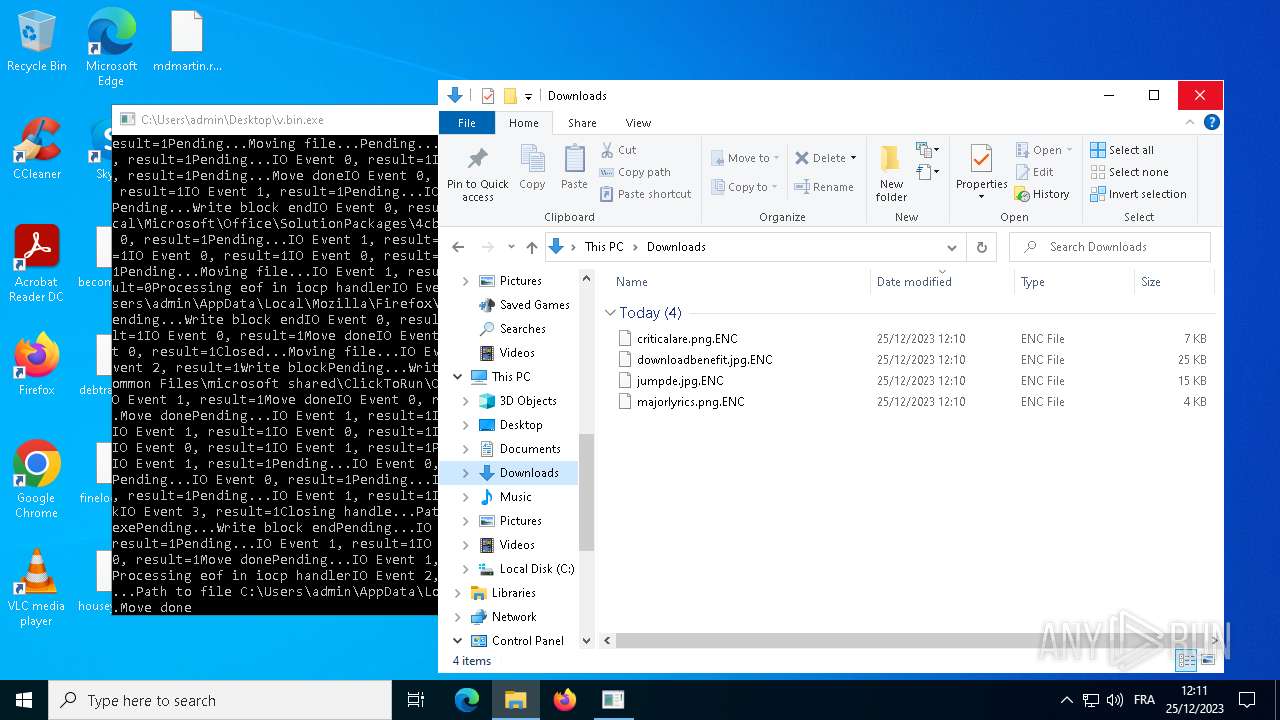Select majorlyrics.png.ENC file
1280x720 pixels.
tap(913, 402)
